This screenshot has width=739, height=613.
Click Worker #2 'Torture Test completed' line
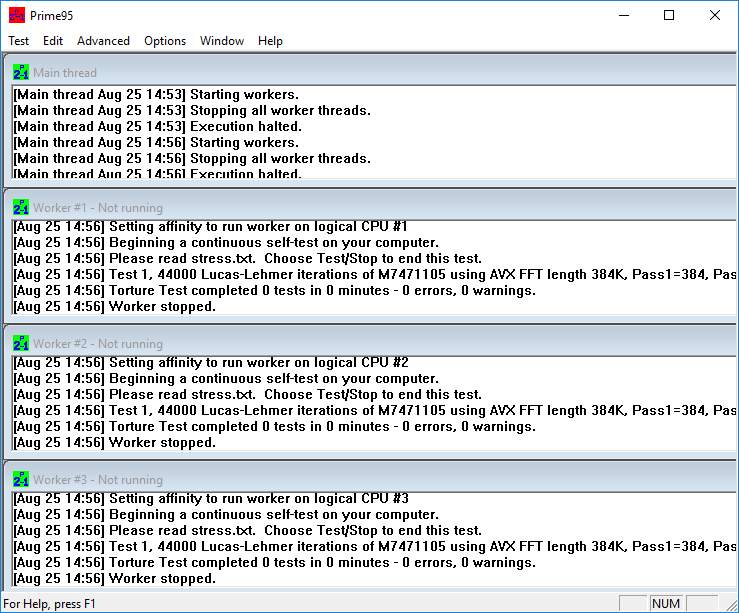[274, 426]
